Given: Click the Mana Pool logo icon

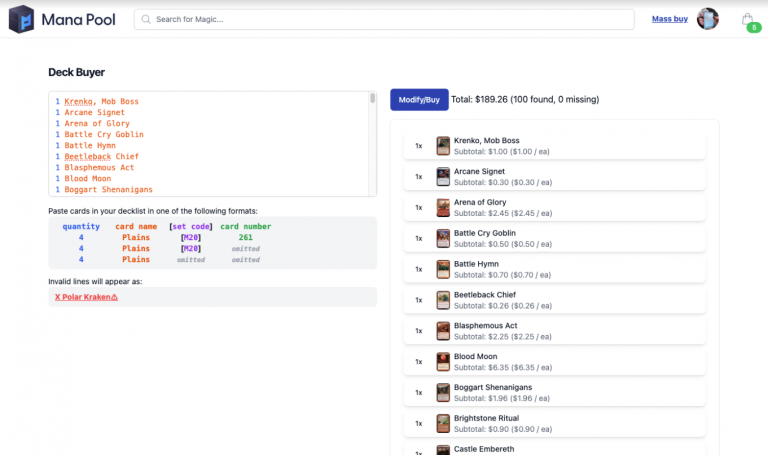Looking at the screenshot, I should (22, 19).
